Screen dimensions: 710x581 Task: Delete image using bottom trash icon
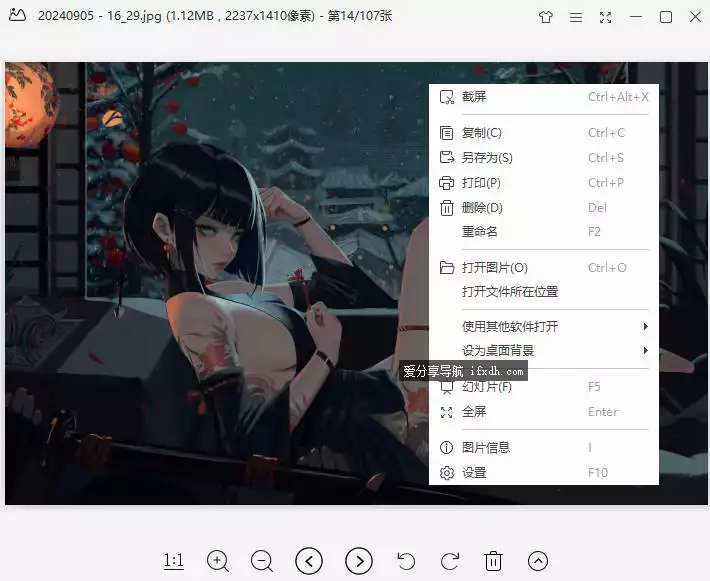pyautogui.click(x=493, y=561)
